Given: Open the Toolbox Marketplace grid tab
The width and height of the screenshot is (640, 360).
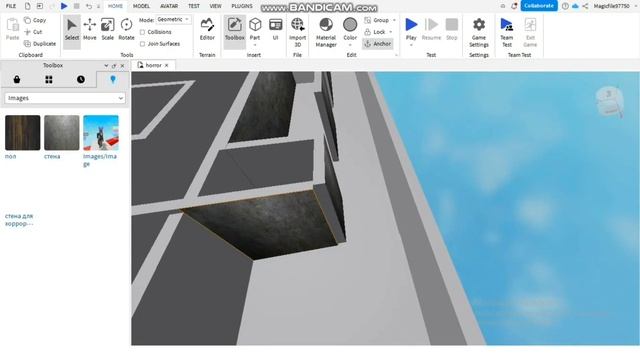Looking at the screenshot, I should pos(49,79).
